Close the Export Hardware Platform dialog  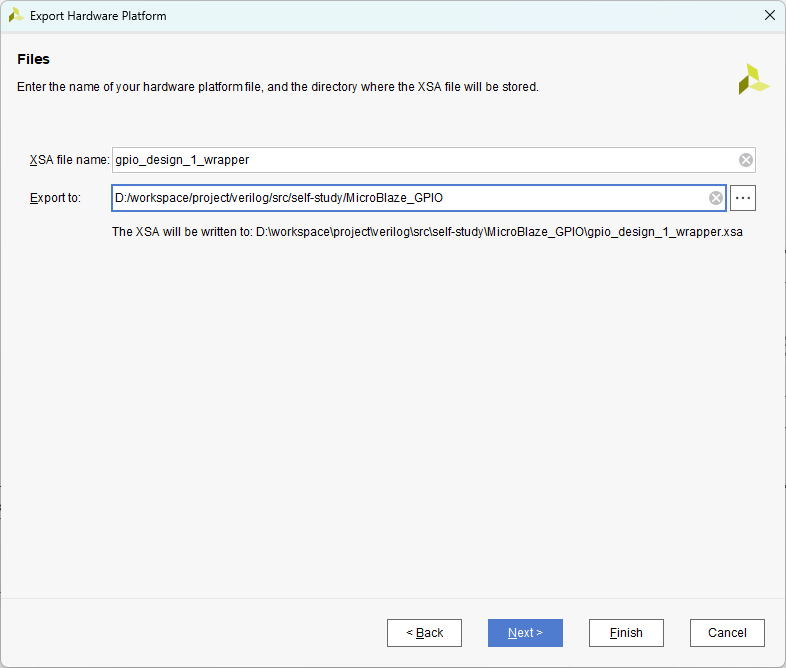tap(769, 16)
